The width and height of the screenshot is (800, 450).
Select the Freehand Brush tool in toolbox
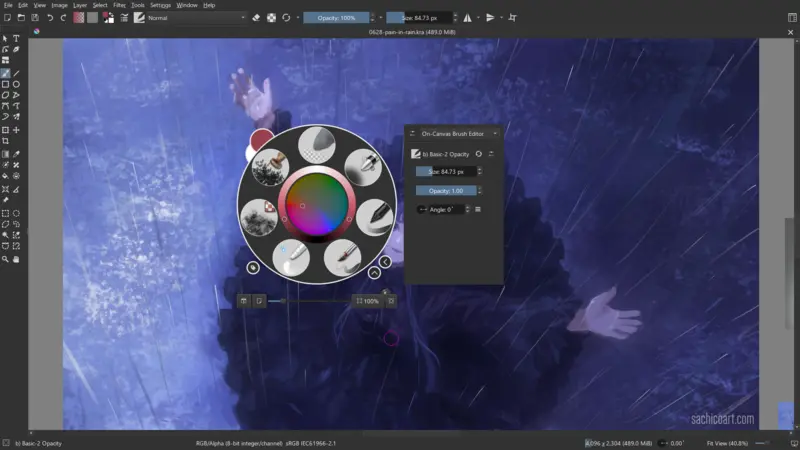(6, 73)
